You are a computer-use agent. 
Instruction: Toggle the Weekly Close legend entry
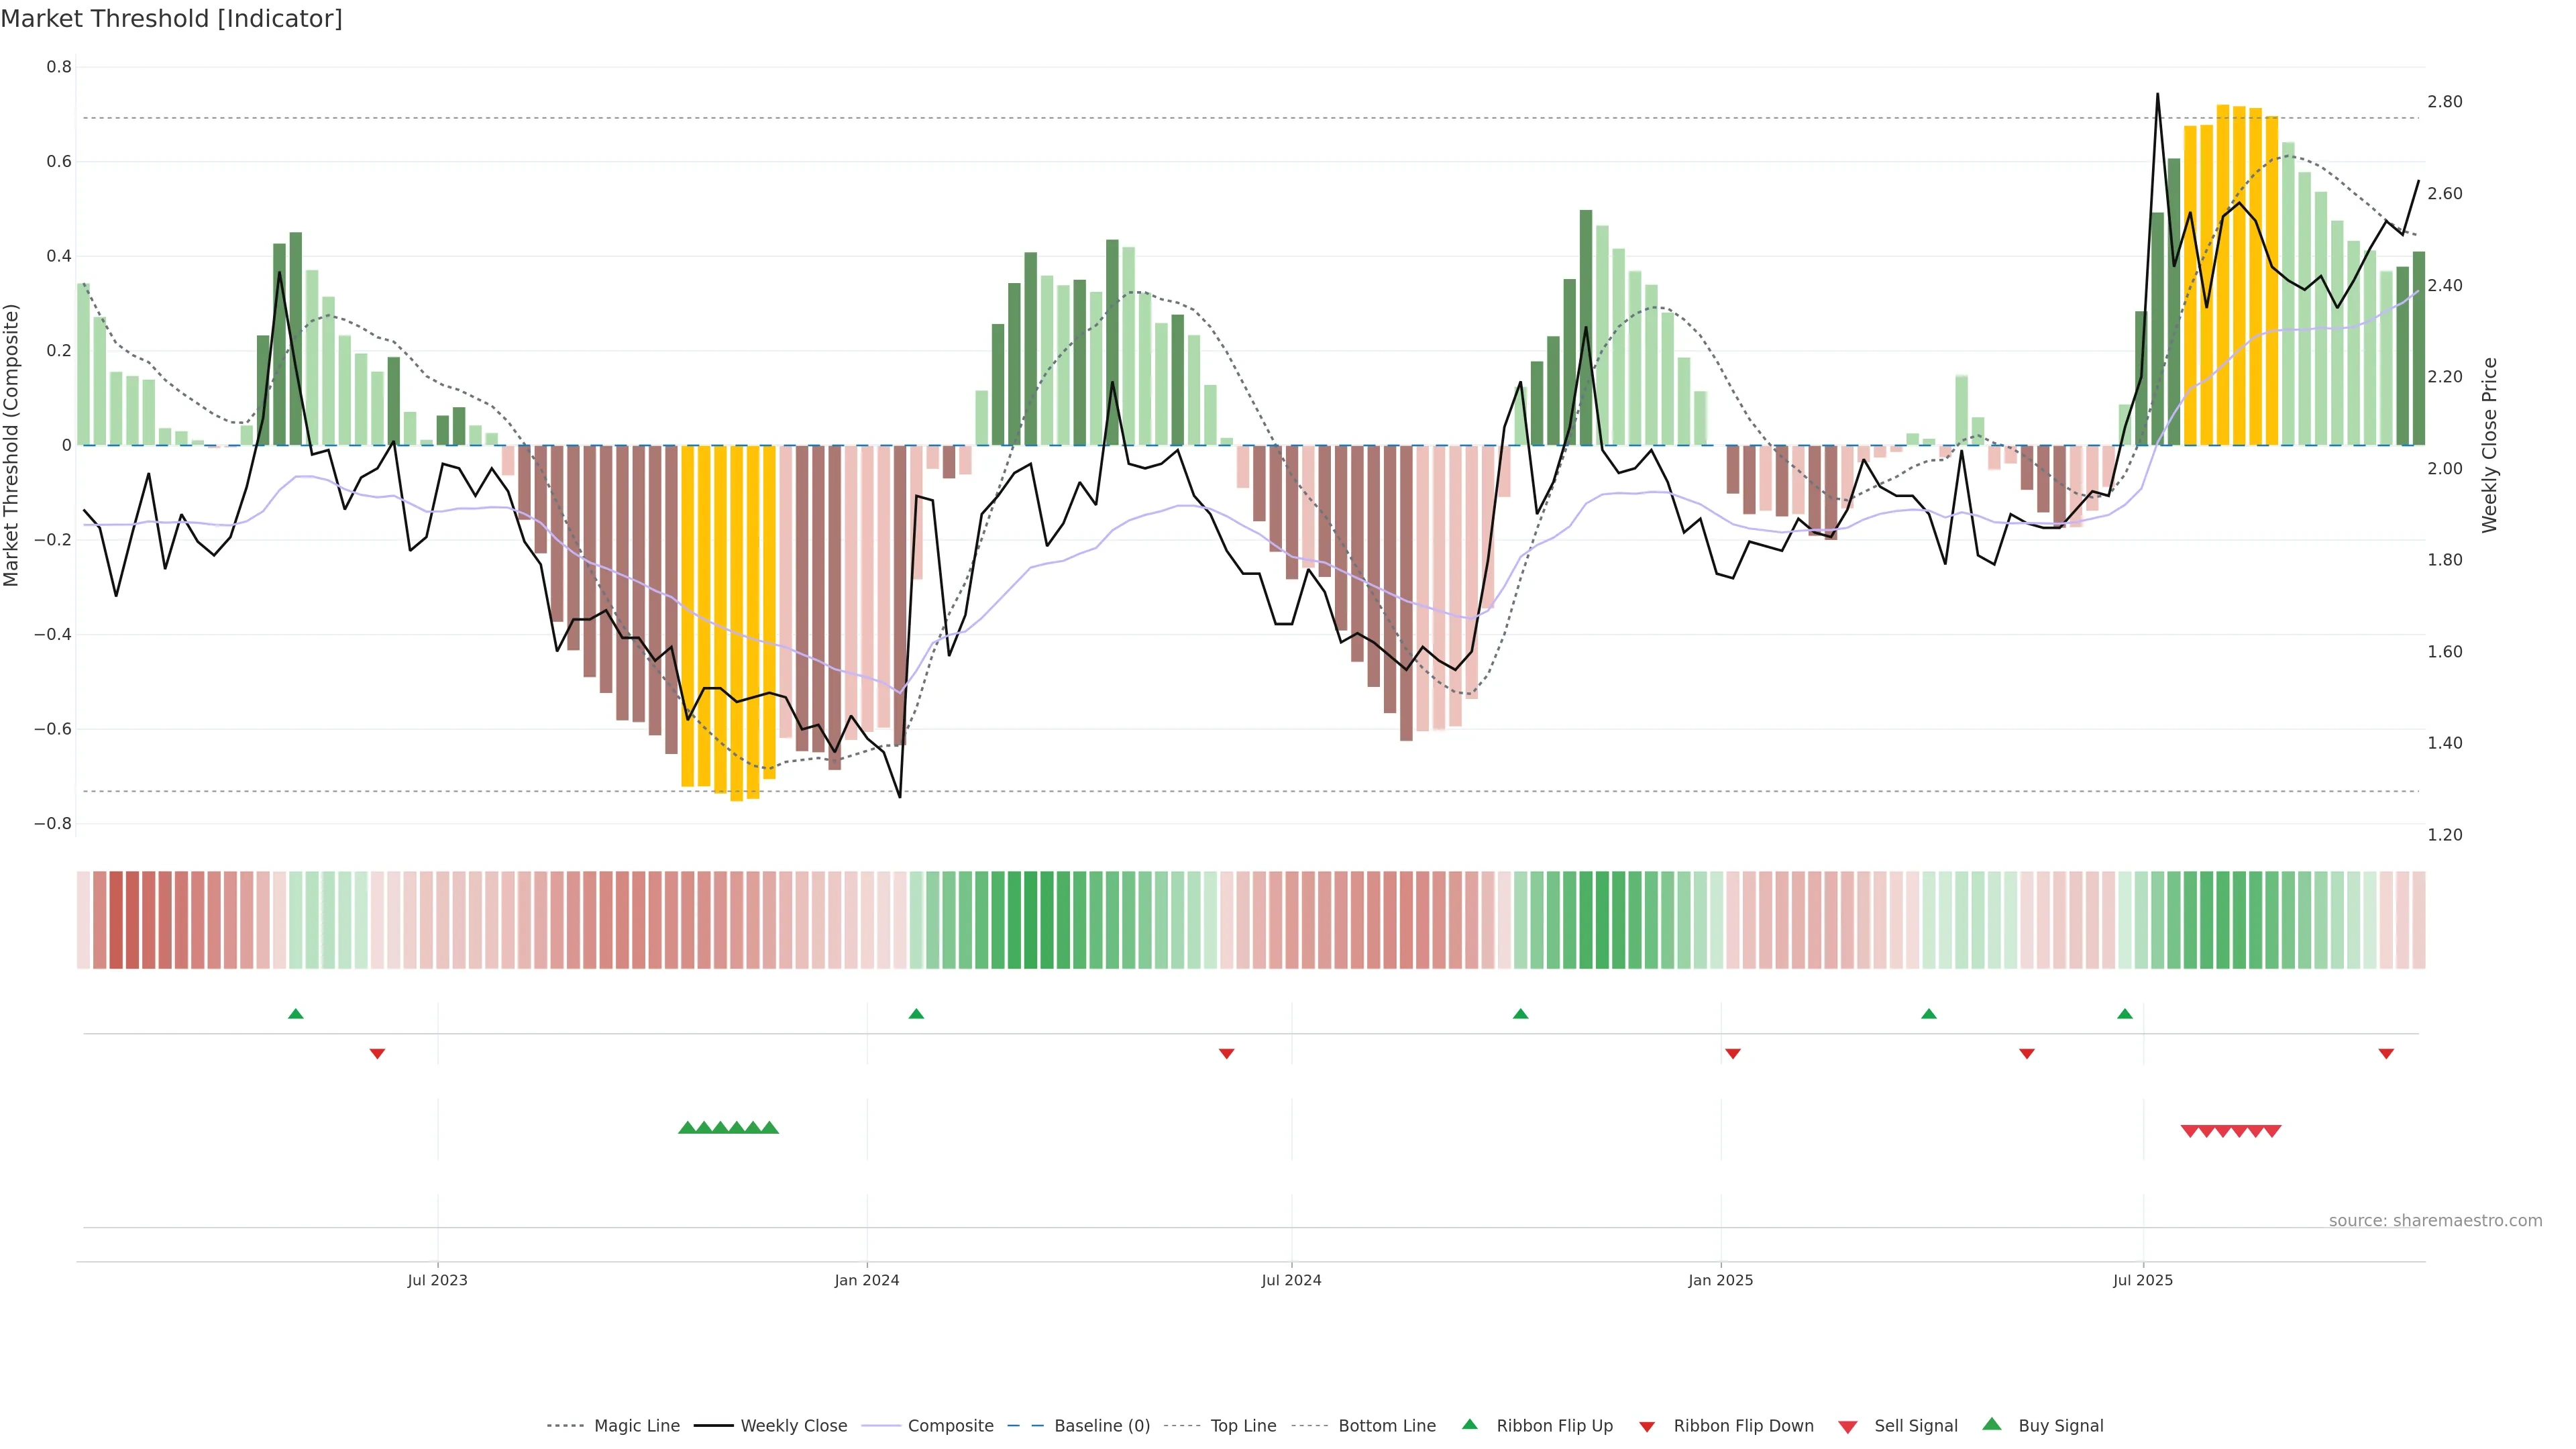[x=793, y=1426]
